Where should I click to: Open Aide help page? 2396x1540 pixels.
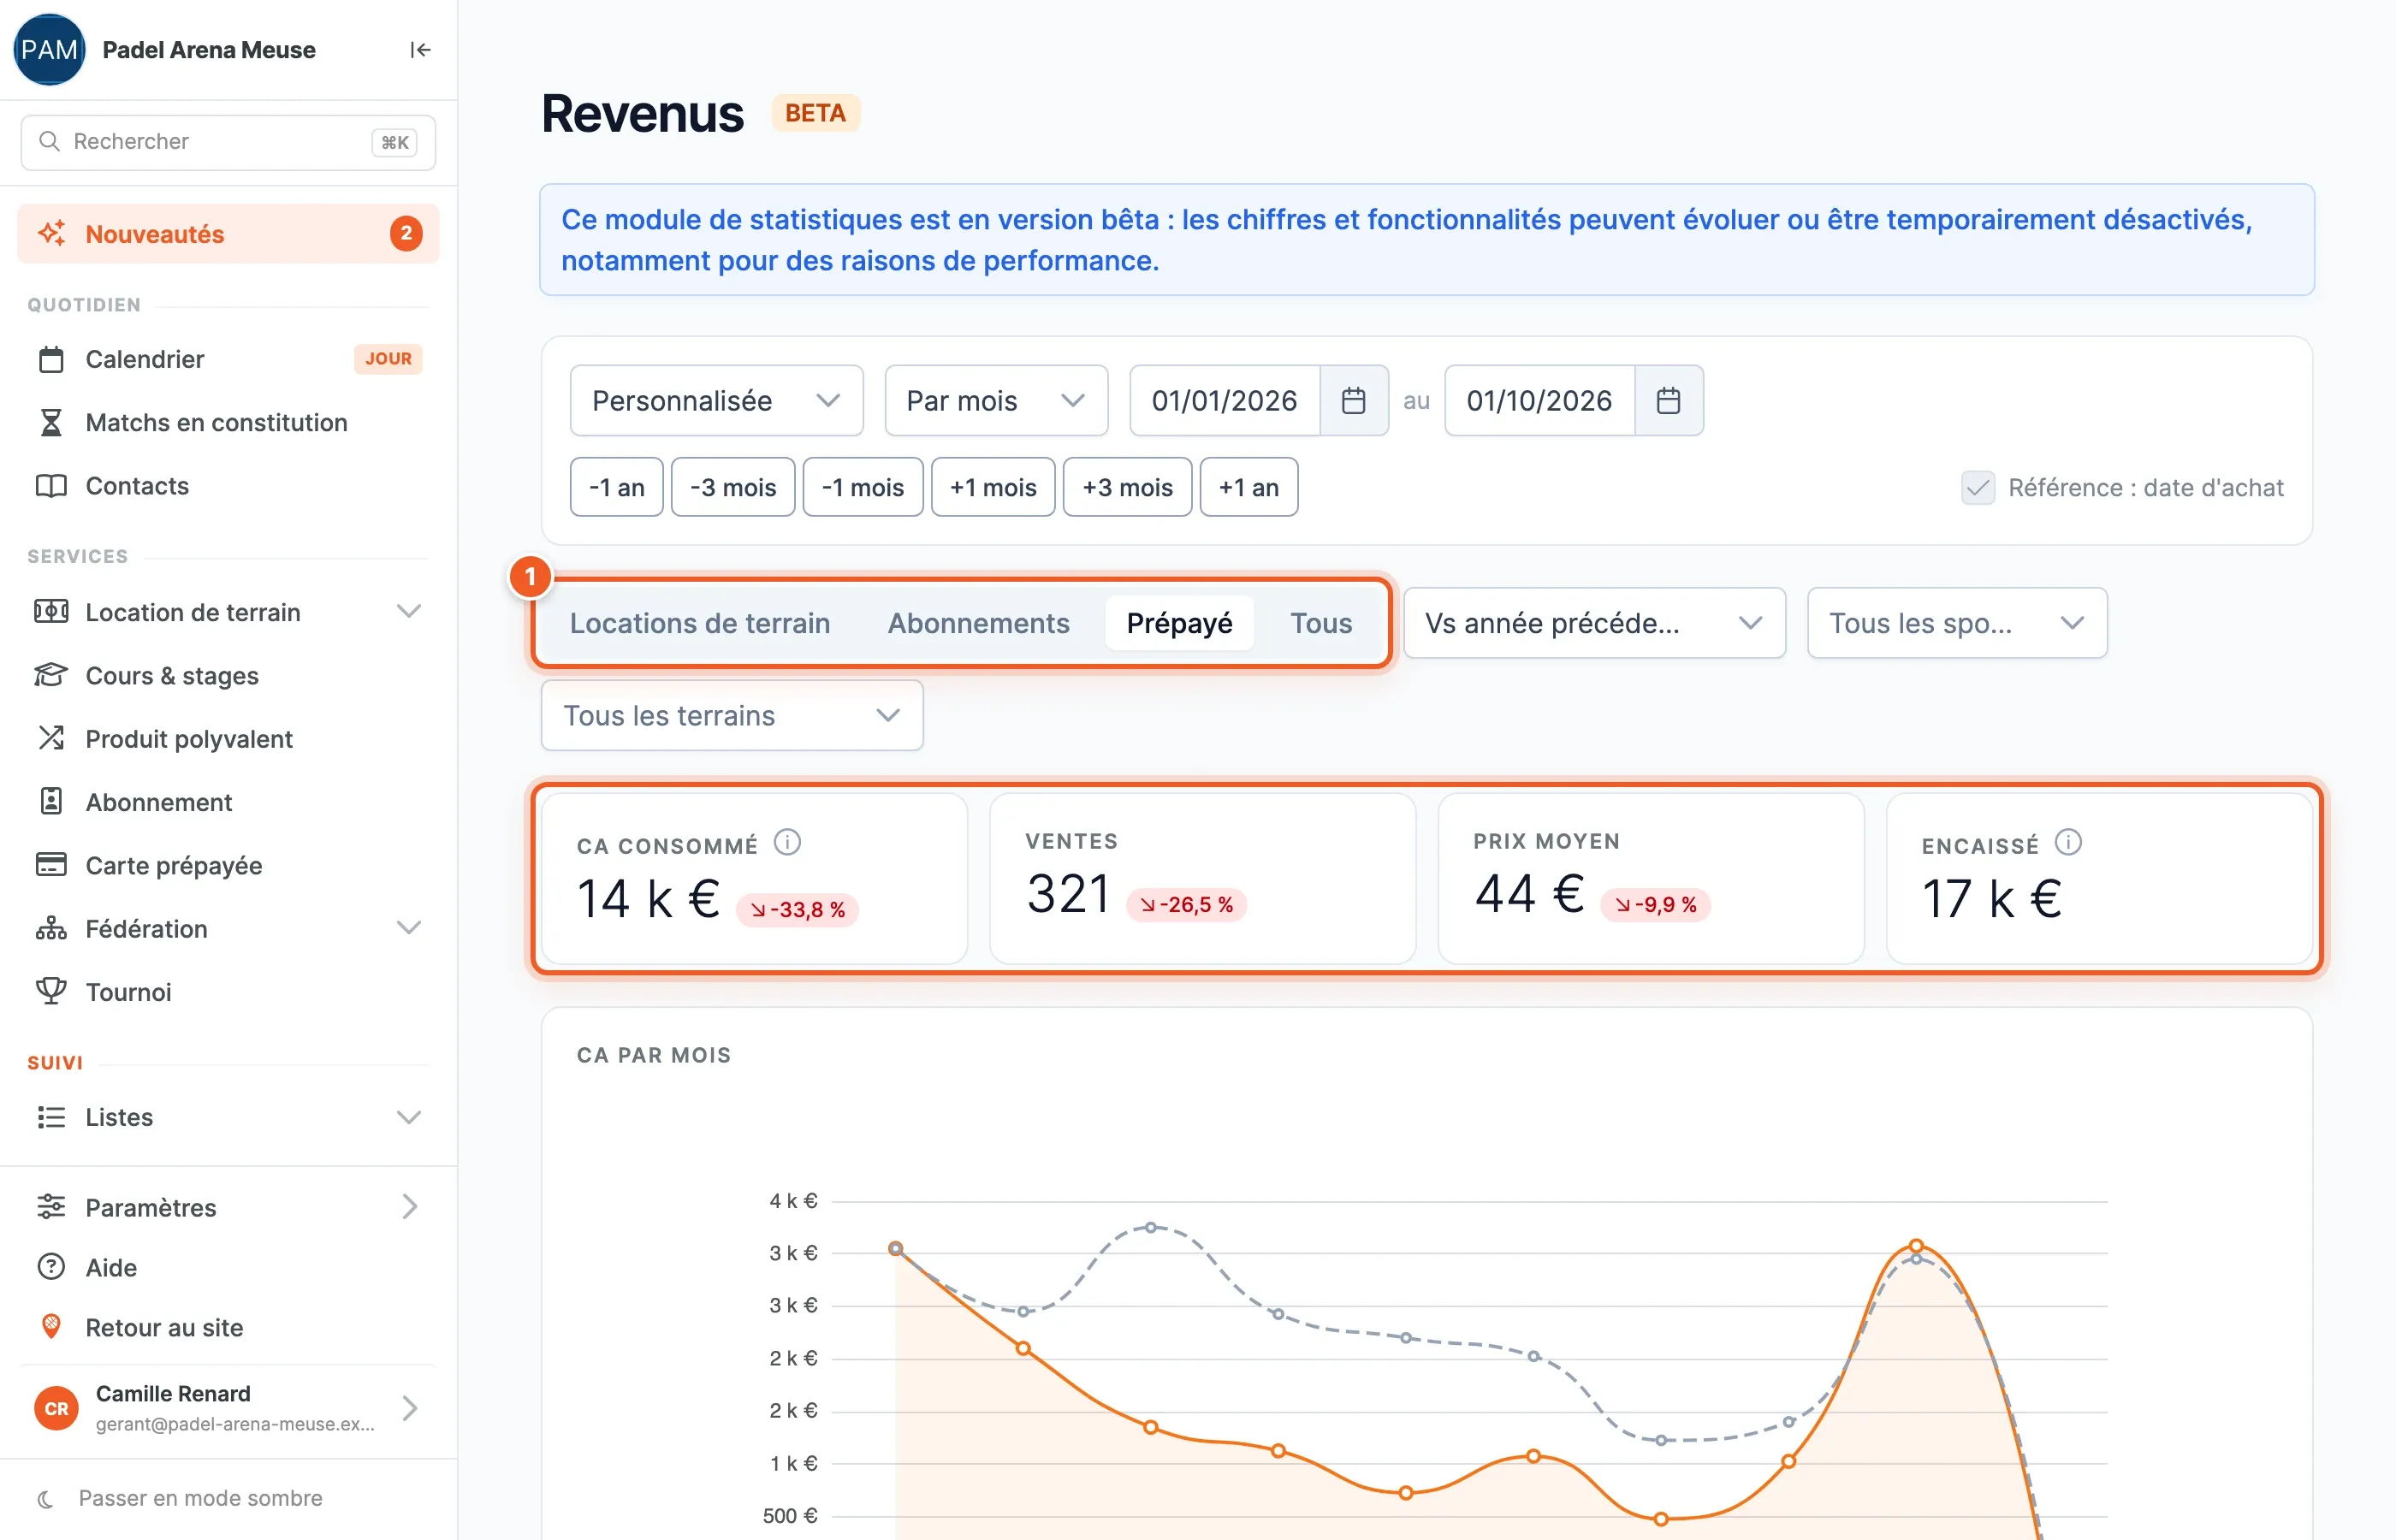click(x=228, y=1267)
